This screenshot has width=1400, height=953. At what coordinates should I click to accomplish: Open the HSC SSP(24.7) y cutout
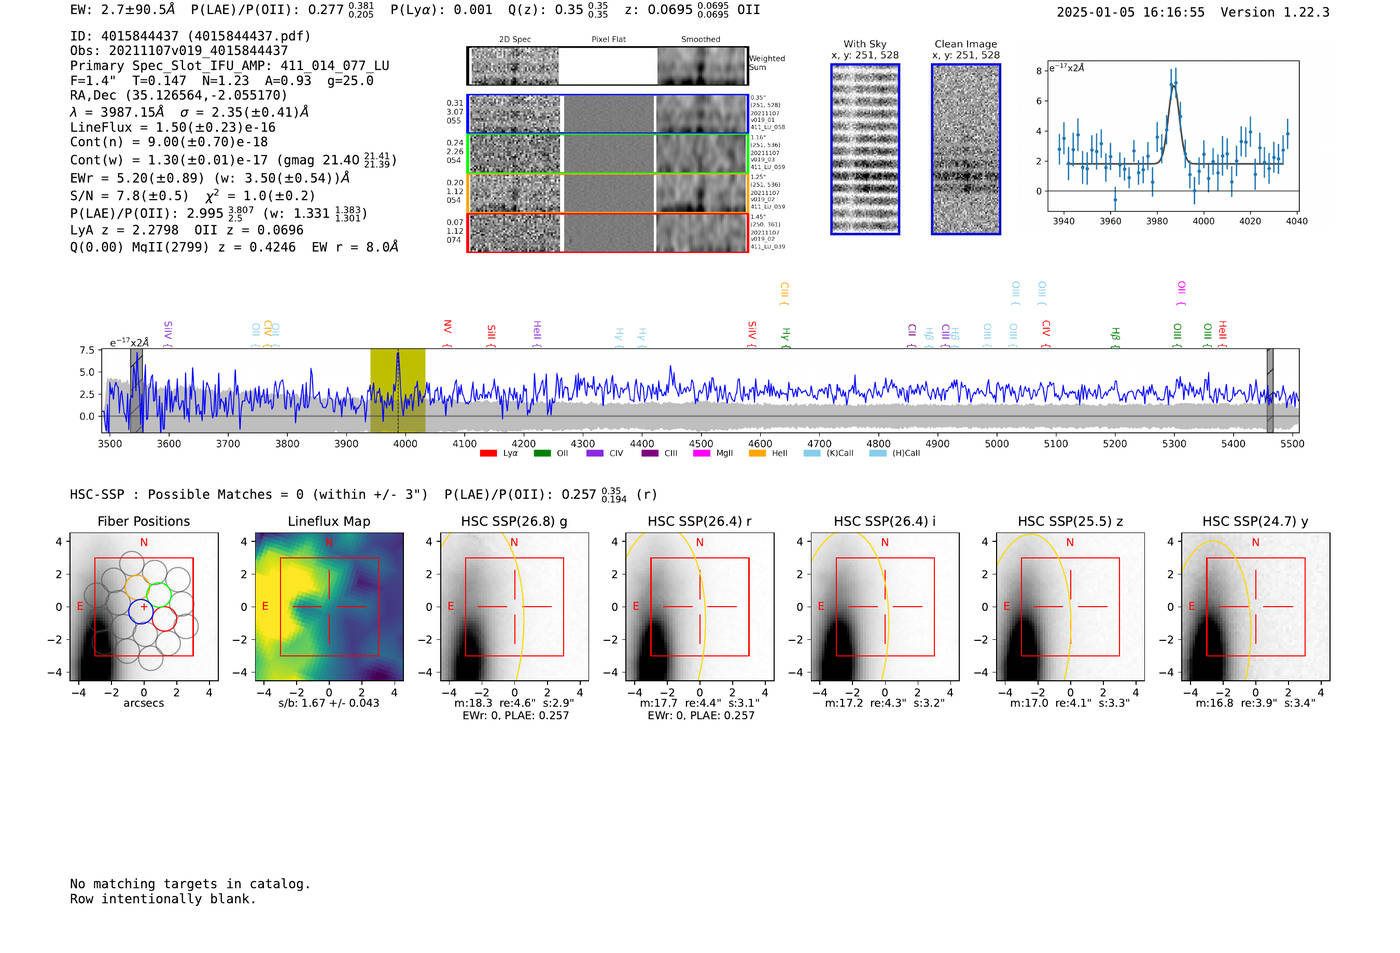tap(1256, 606)
